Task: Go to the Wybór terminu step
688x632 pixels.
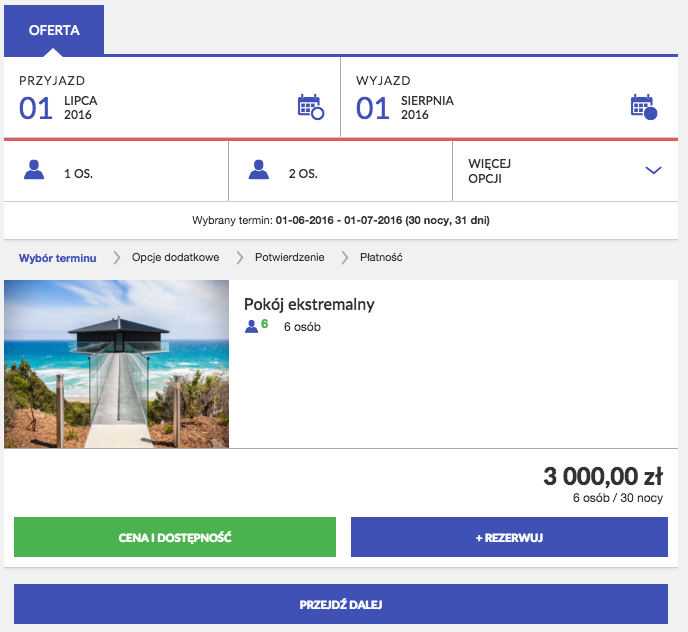Action: pos(57,258)
